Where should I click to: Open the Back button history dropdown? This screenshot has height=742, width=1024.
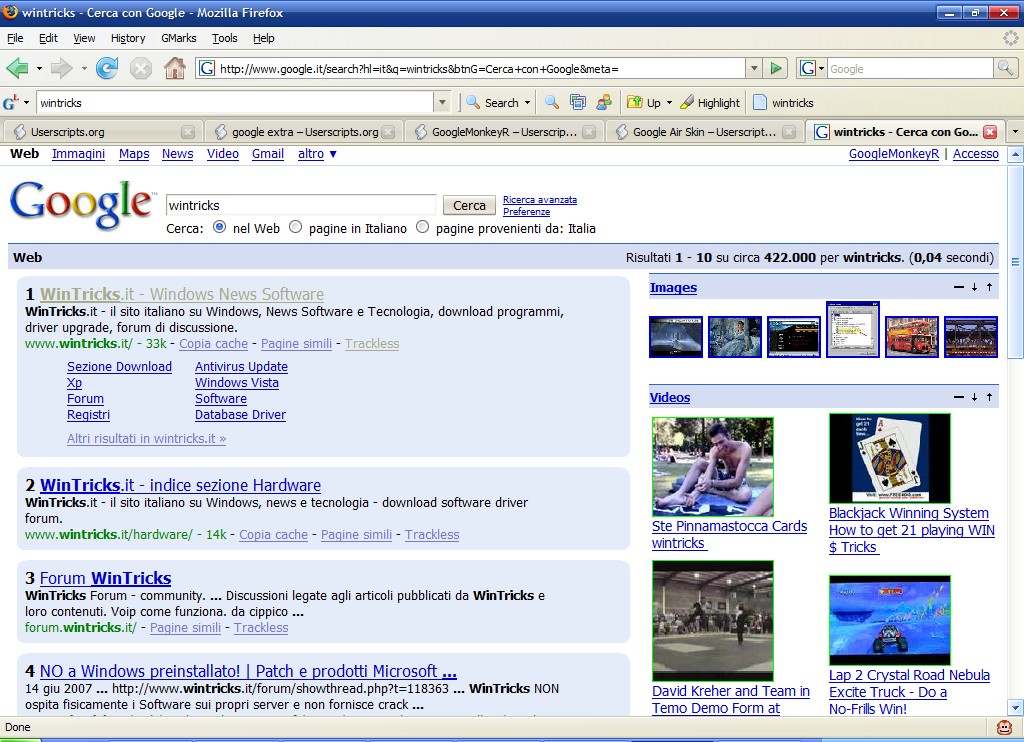point(39,68)
